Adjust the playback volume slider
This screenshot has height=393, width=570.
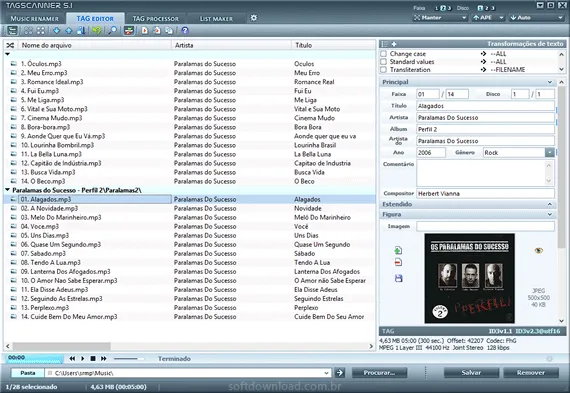pos(129,358)
